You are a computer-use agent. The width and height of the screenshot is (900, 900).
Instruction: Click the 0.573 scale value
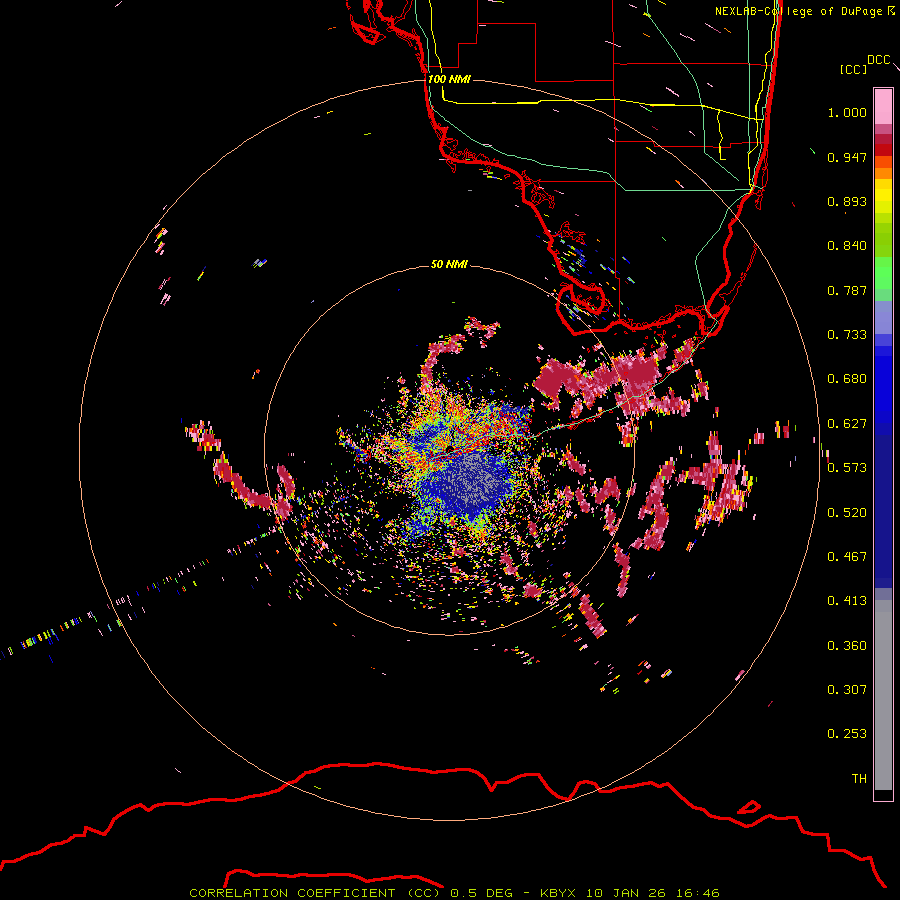(847, 468)
